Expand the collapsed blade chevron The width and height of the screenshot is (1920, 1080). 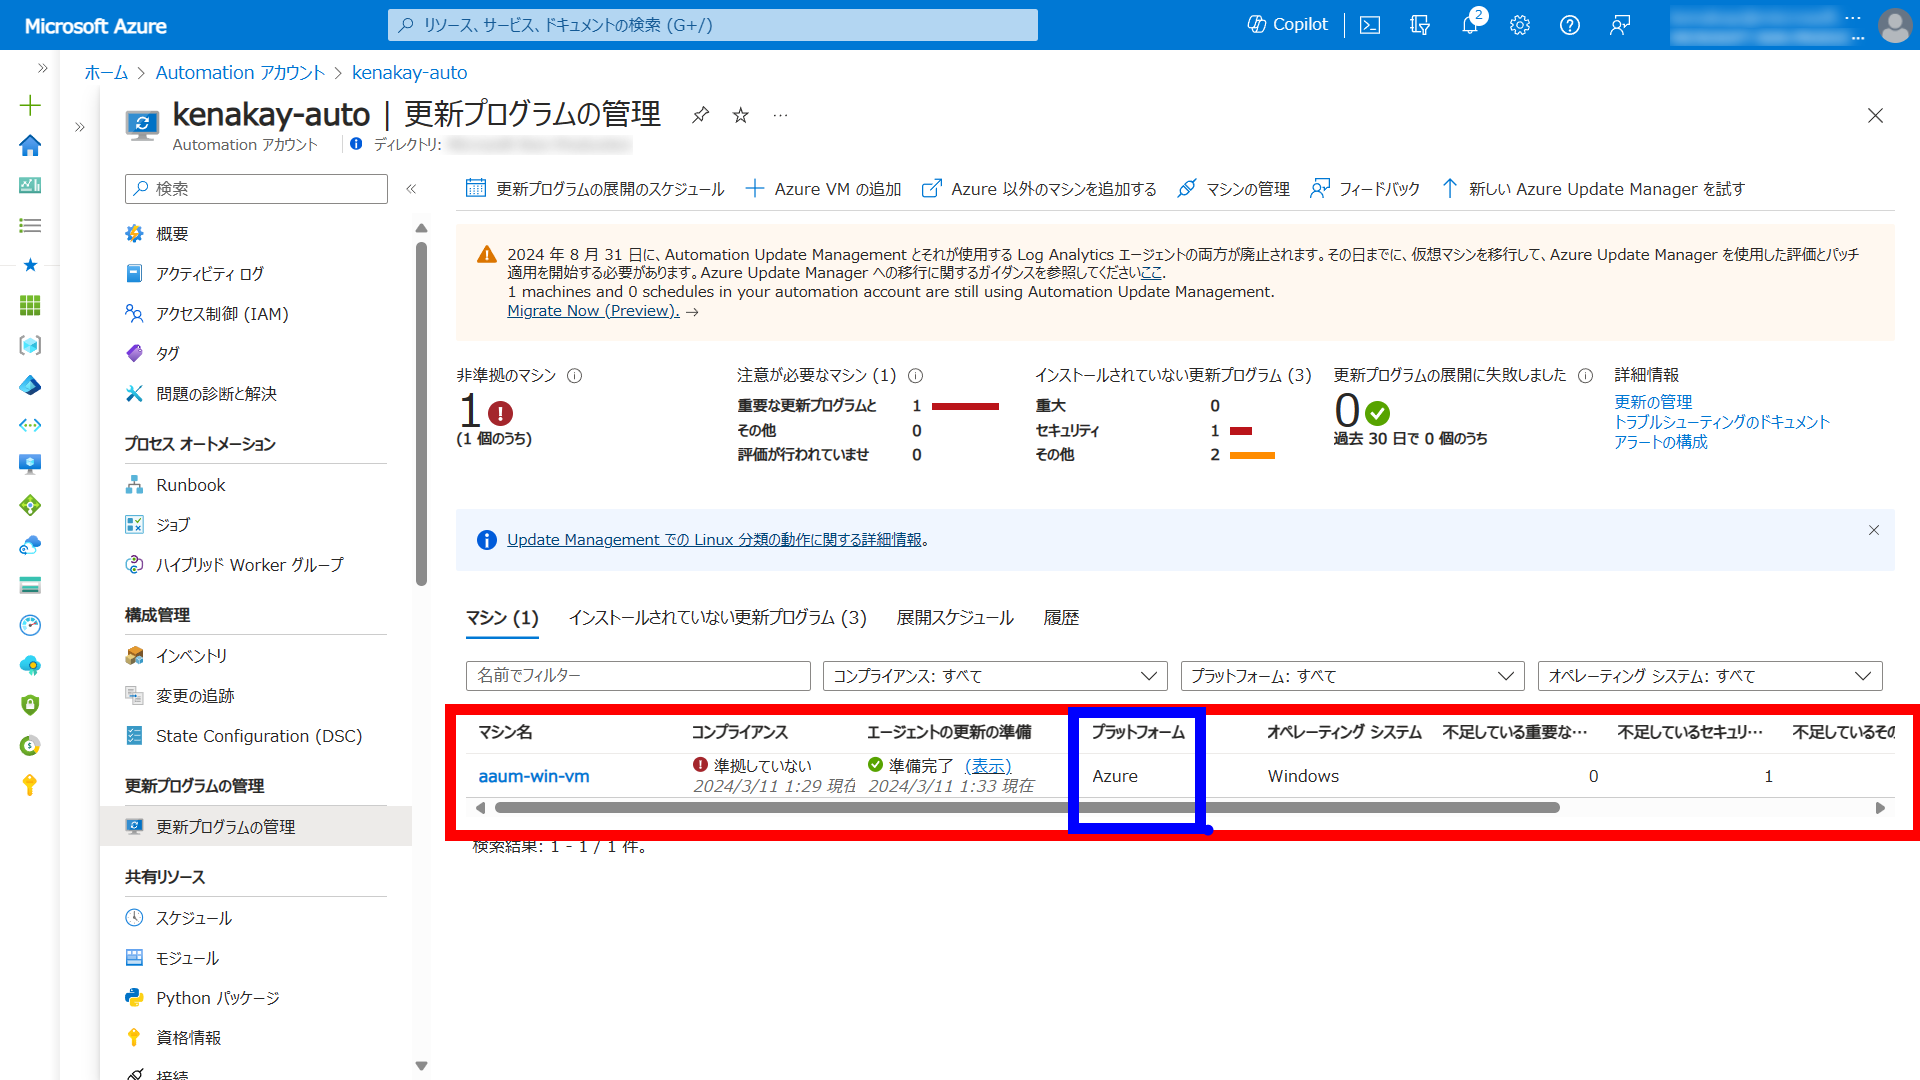coord(80,127)
